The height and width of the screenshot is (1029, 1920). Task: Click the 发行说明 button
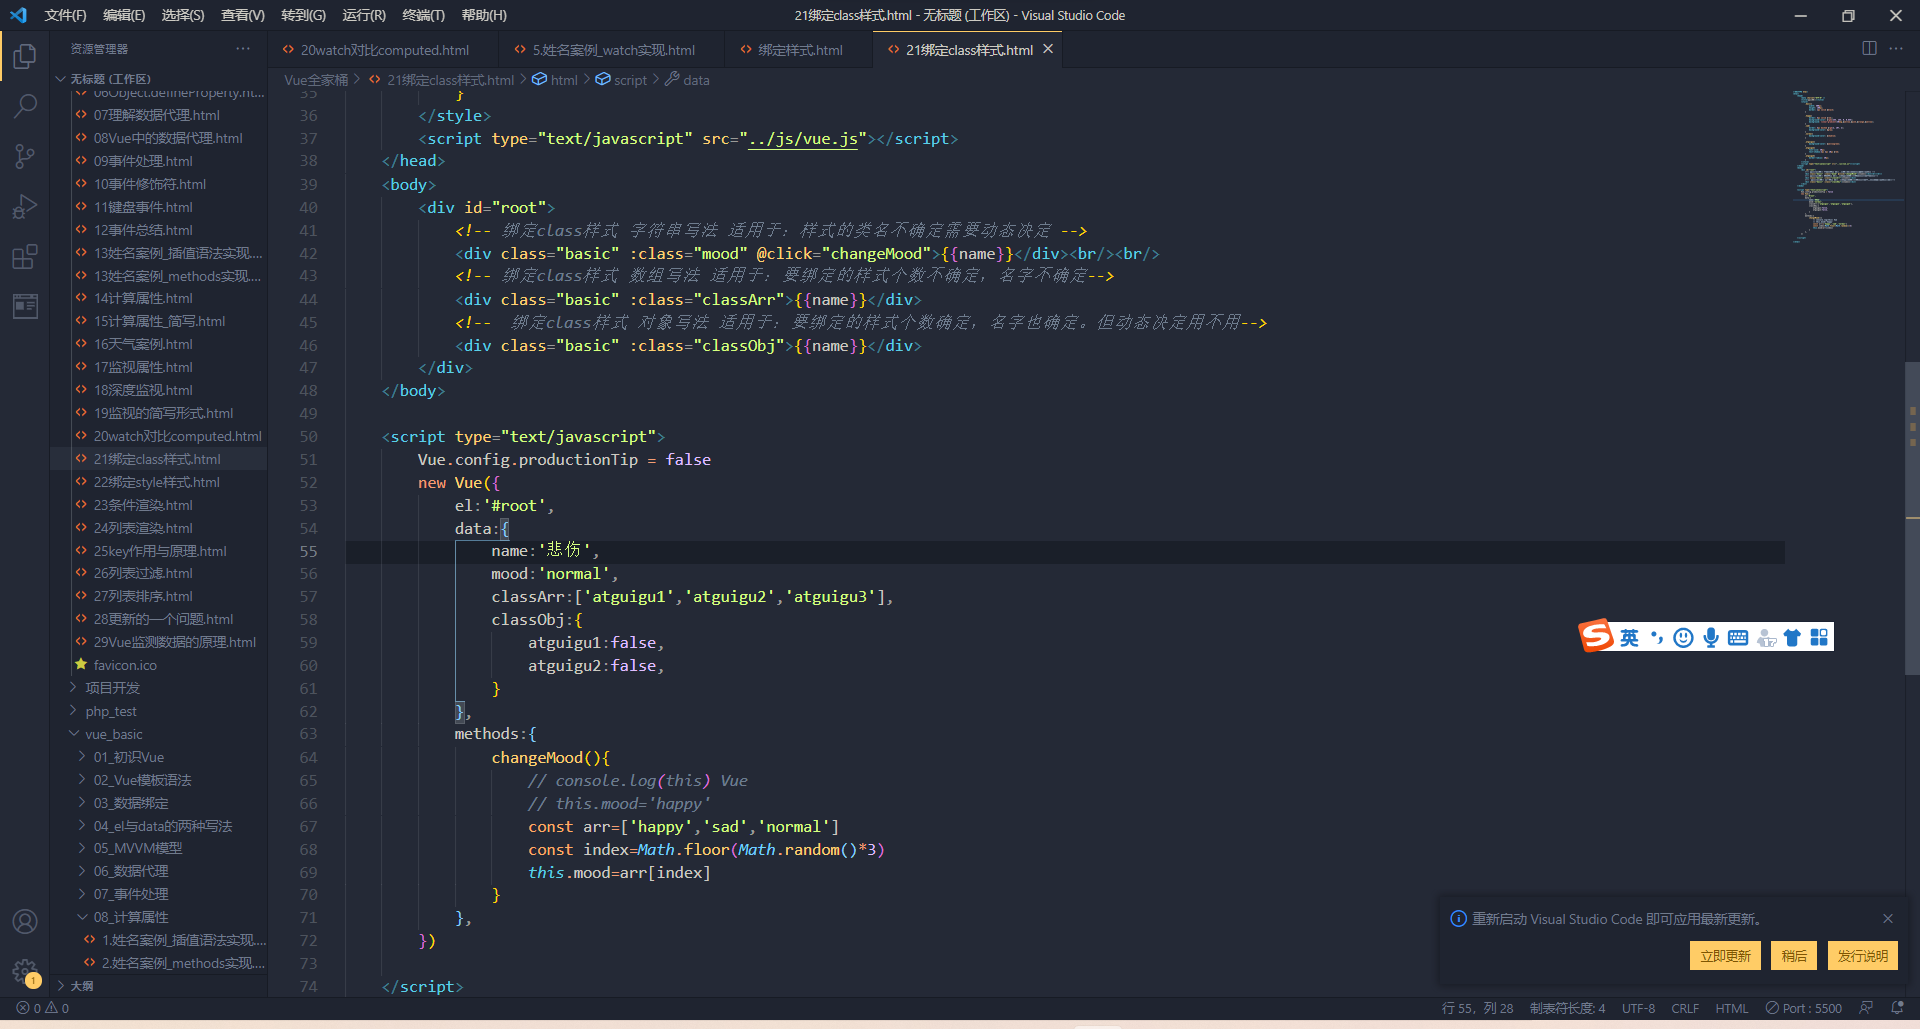tap(1861, 955)
